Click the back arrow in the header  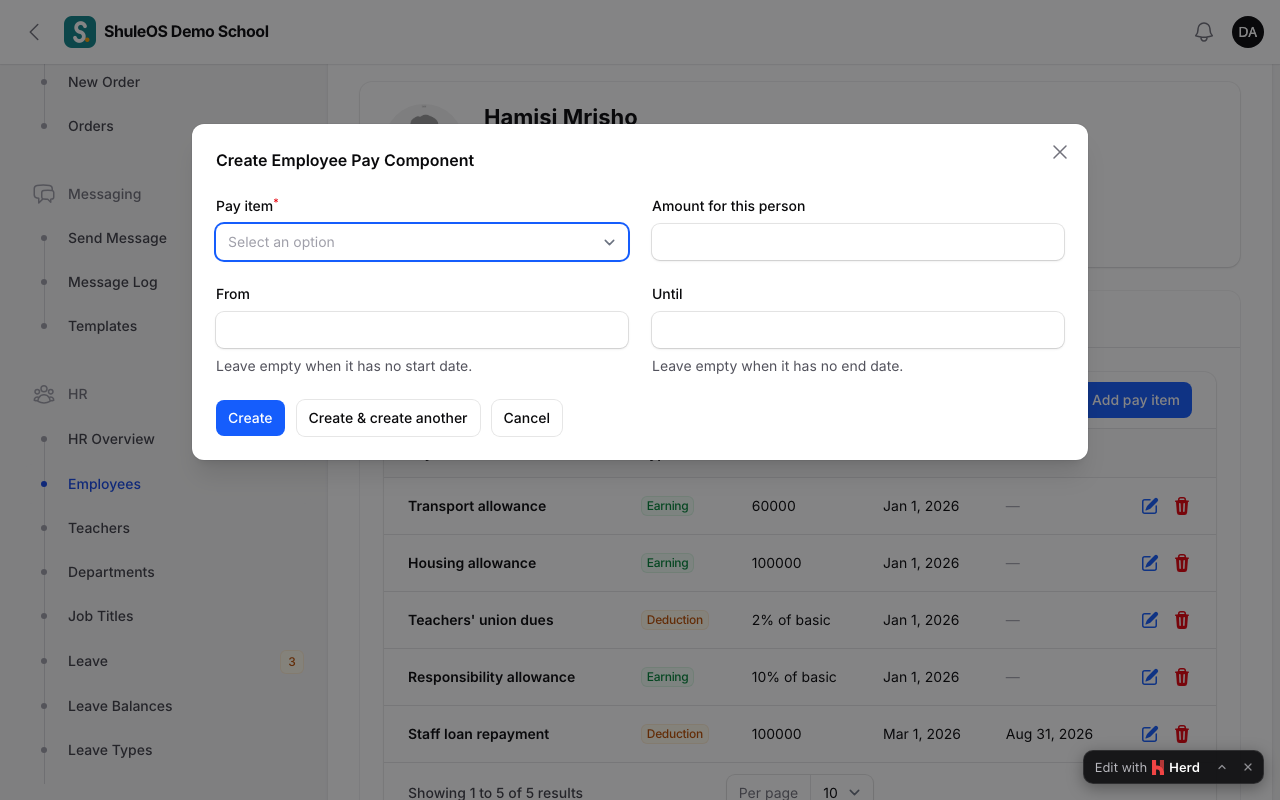click(34, 32)
